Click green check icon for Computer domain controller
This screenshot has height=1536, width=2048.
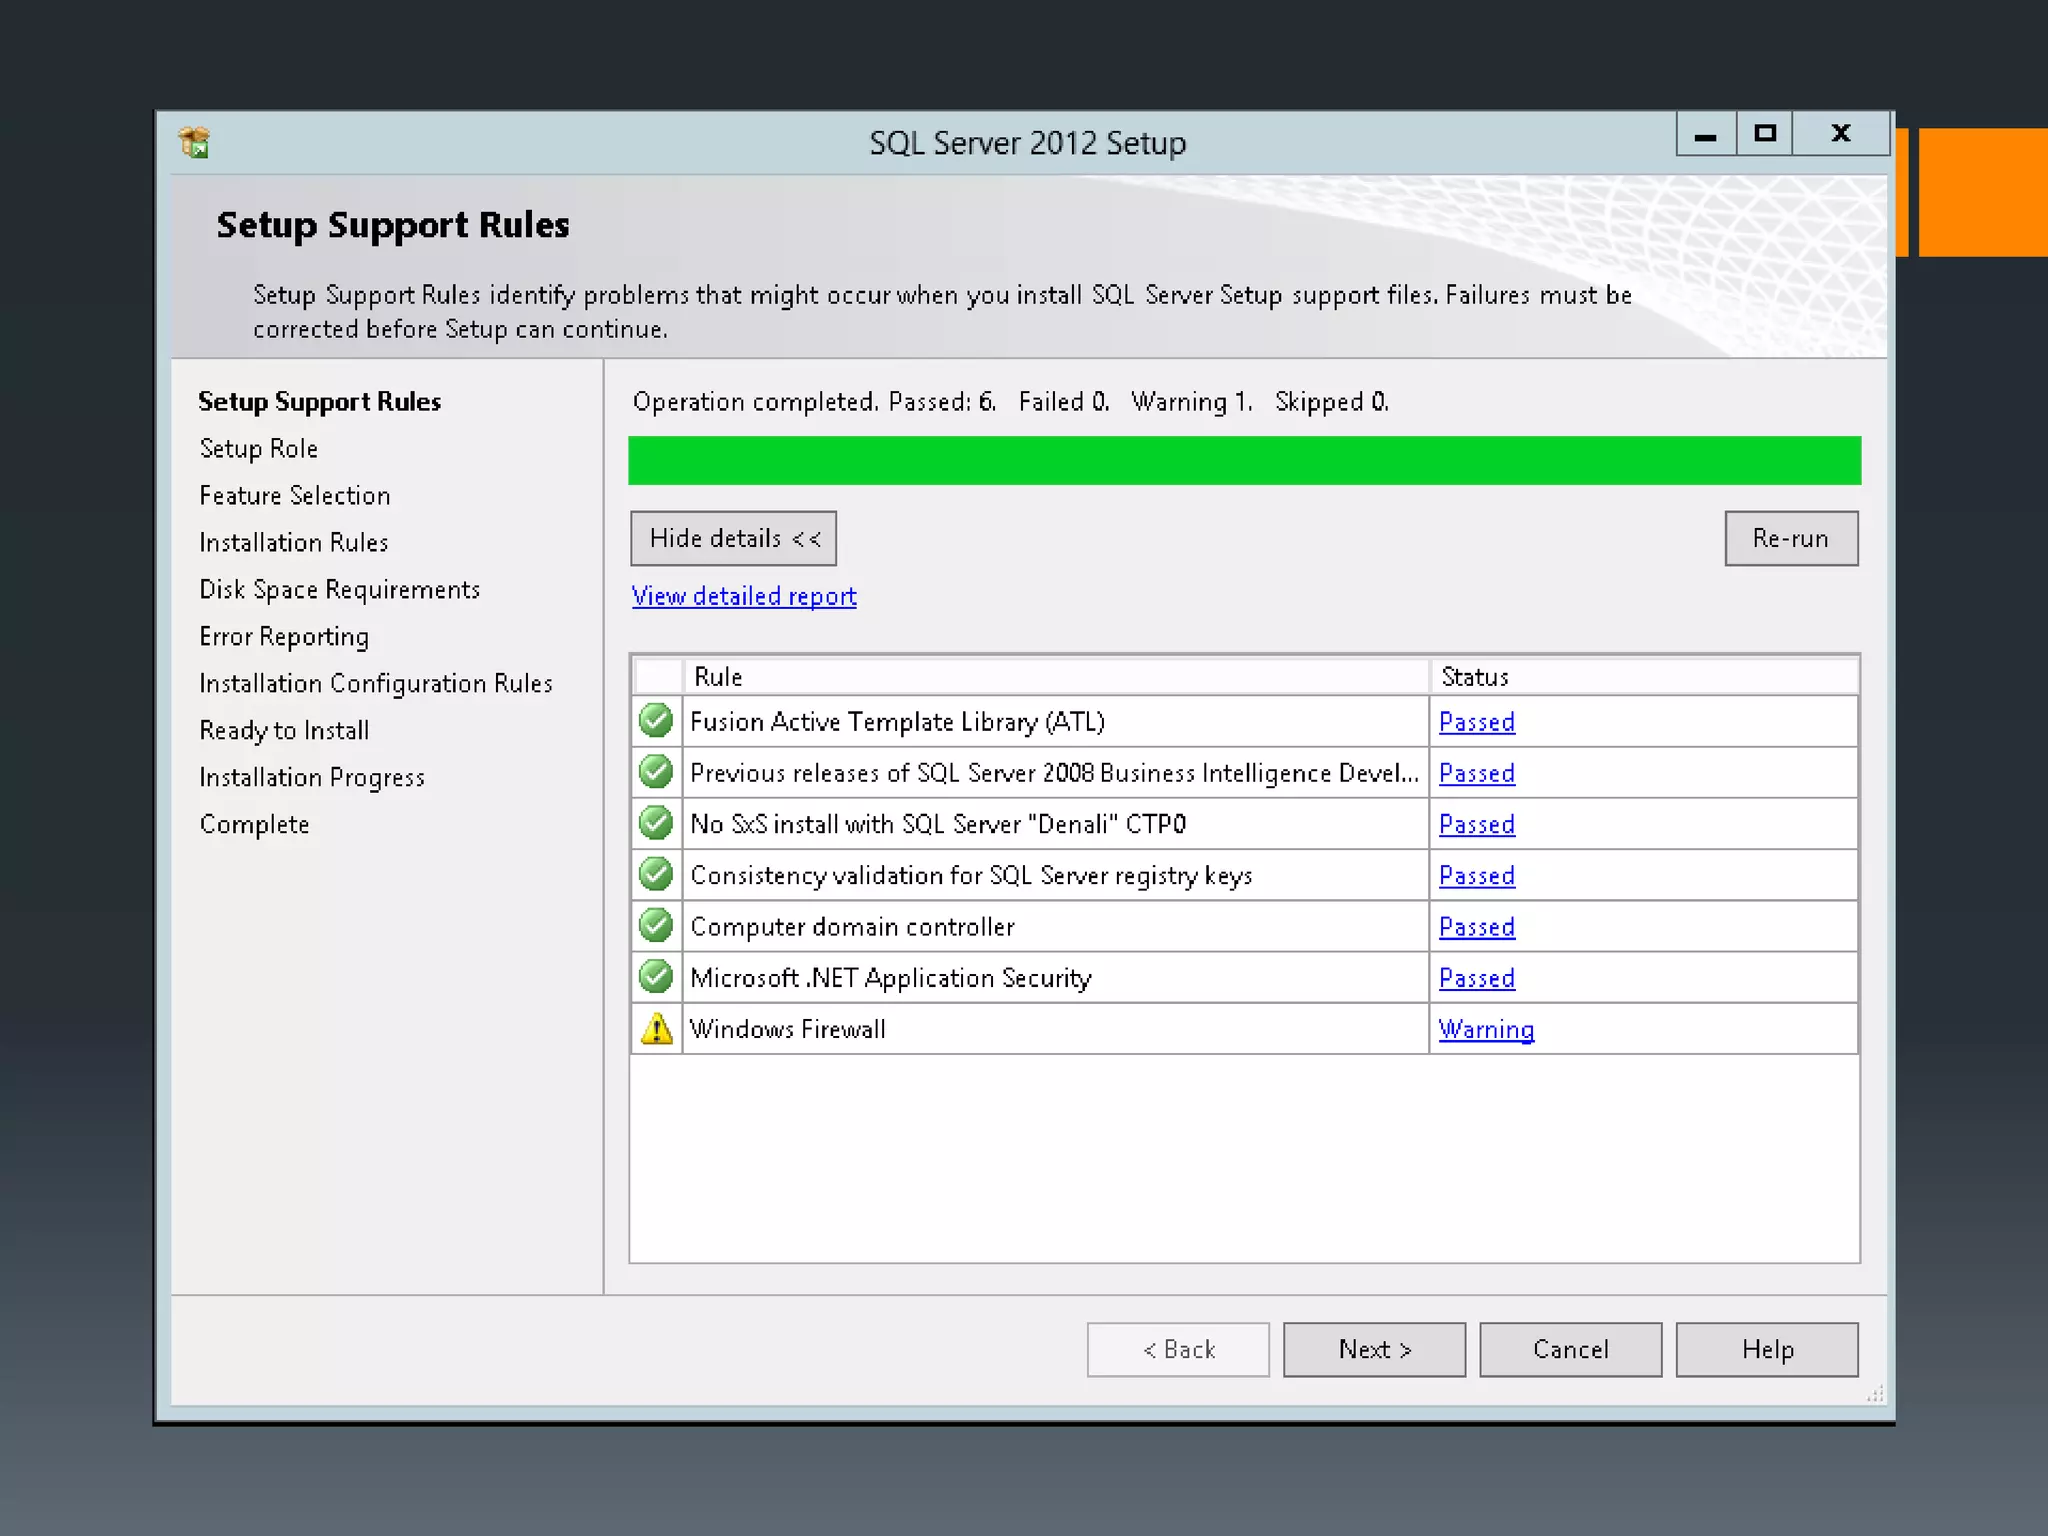[656, 926]
